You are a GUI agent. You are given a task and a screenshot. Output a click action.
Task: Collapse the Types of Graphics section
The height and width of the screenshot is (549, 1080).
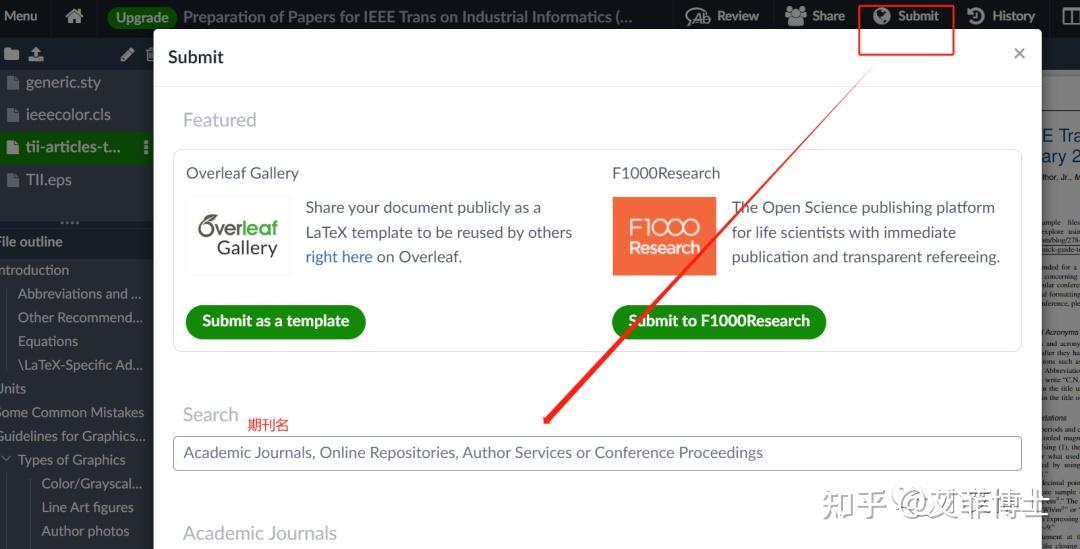click(7, 460)
